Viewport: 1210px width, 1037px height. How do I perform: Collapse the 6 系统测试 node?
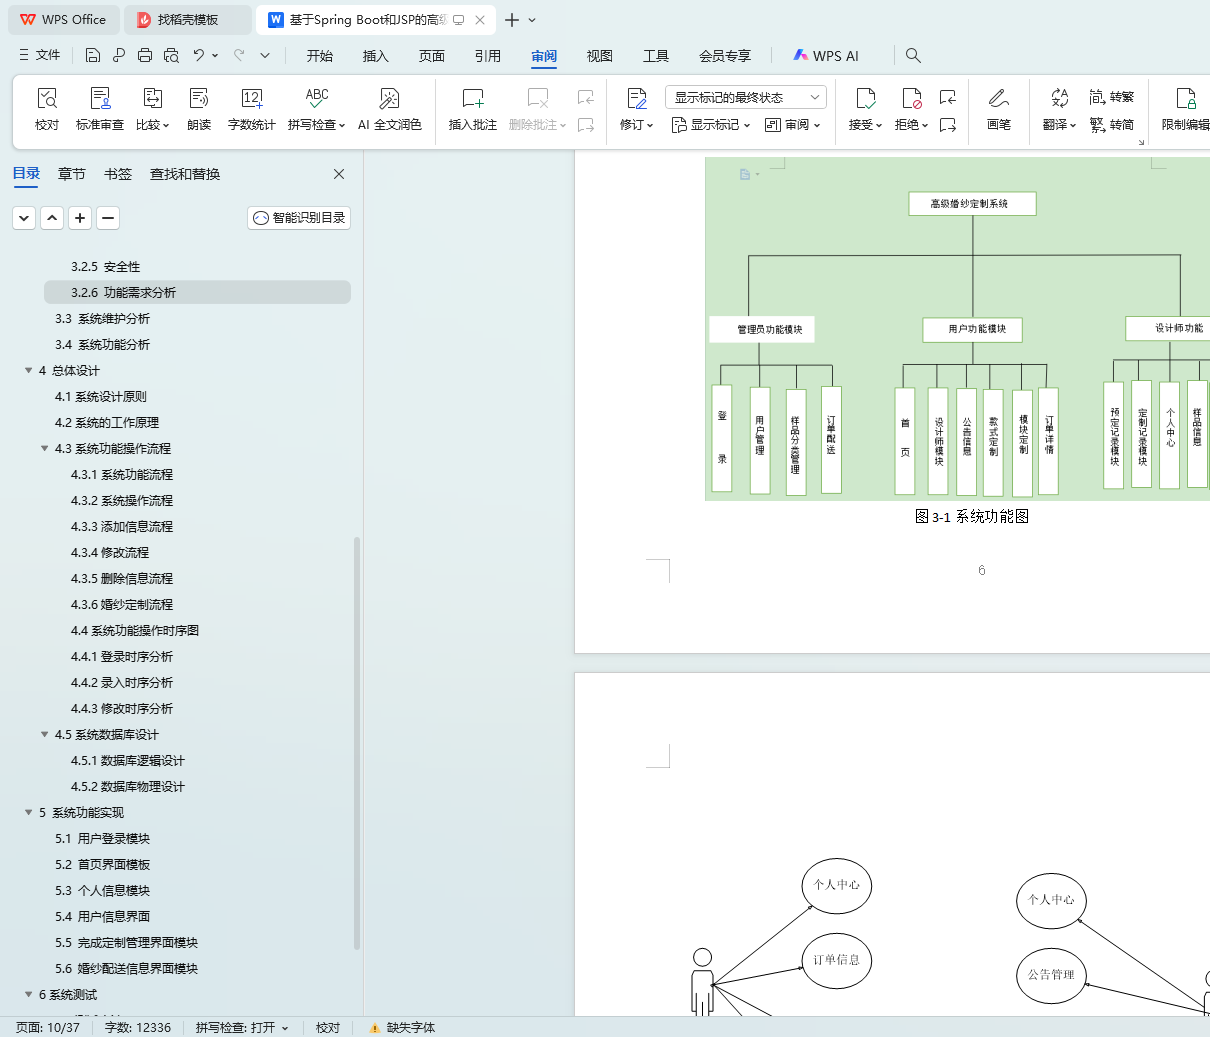pos(29,994)
